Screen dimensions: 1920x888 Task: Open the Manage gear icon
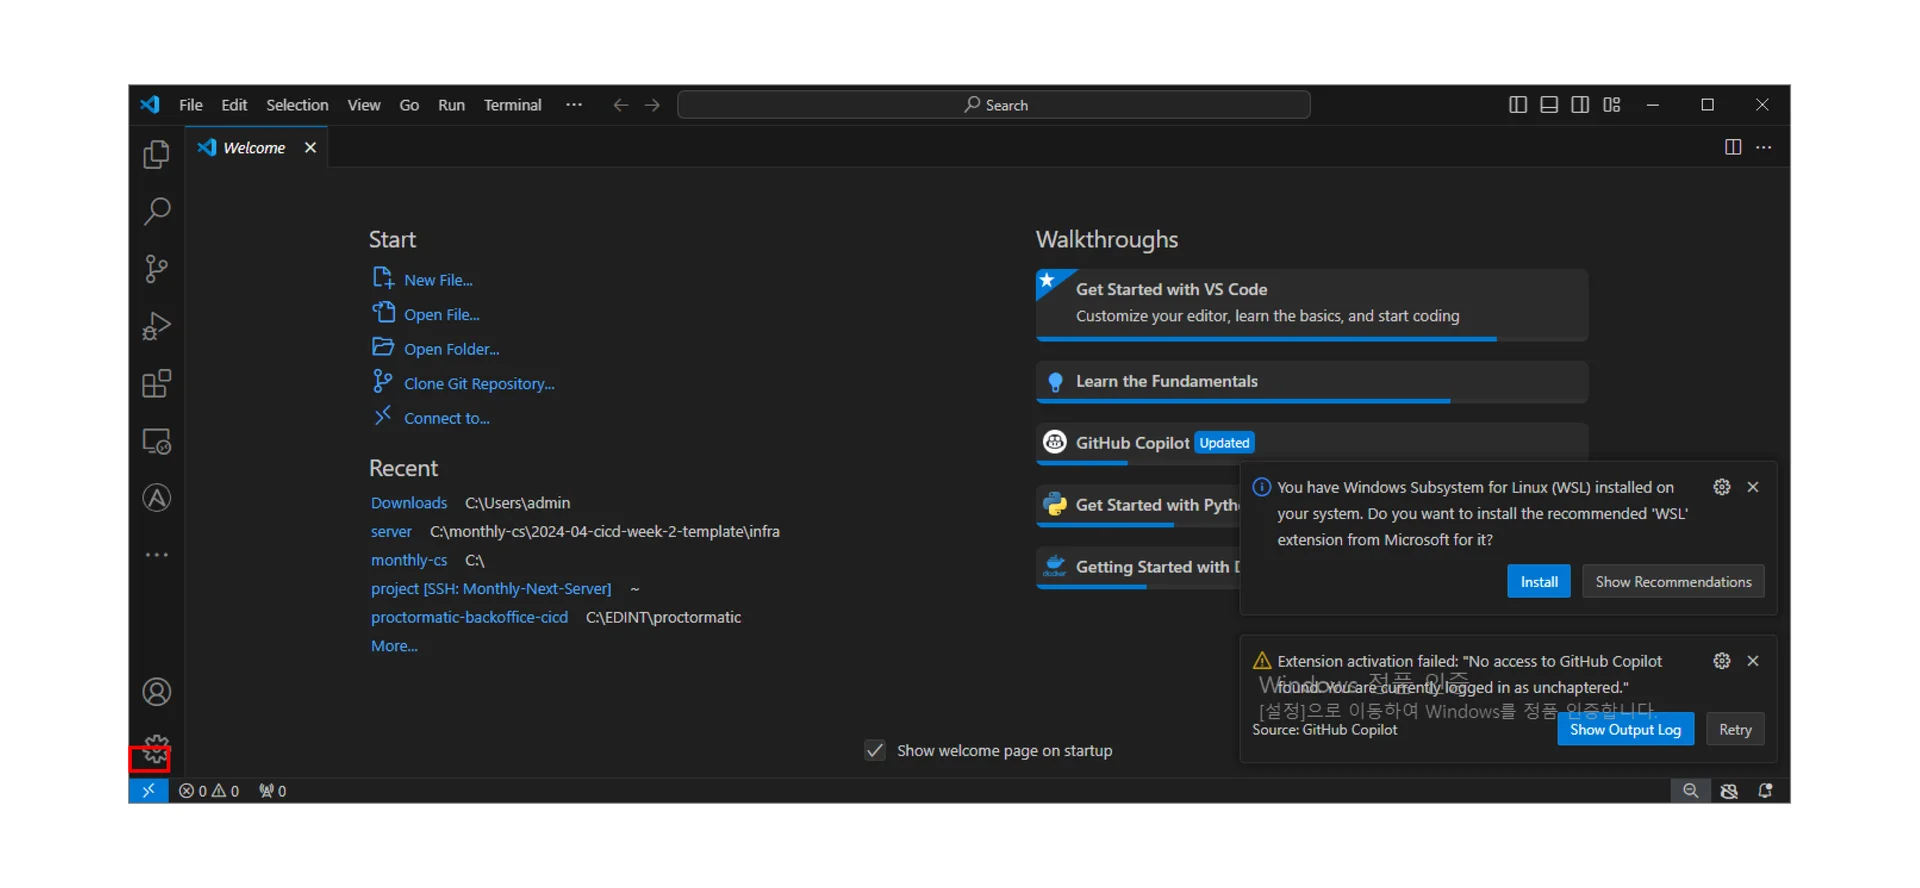pyautogui.click(x=155, y=750)
